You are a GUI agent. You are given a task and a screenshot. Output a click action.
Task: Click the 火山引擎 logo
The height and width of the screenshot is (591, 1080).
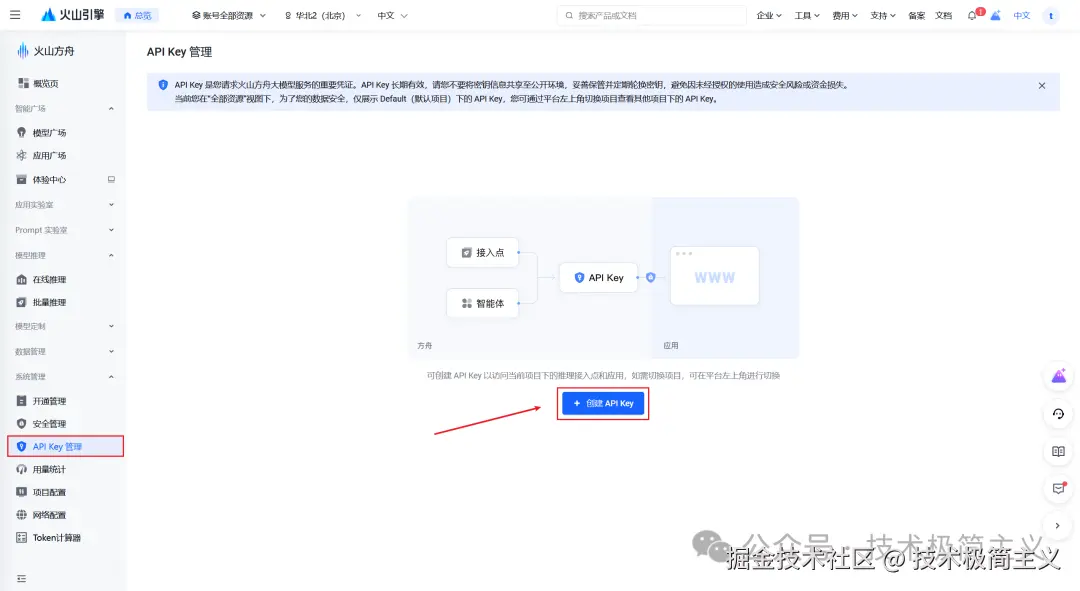(72, 14)
